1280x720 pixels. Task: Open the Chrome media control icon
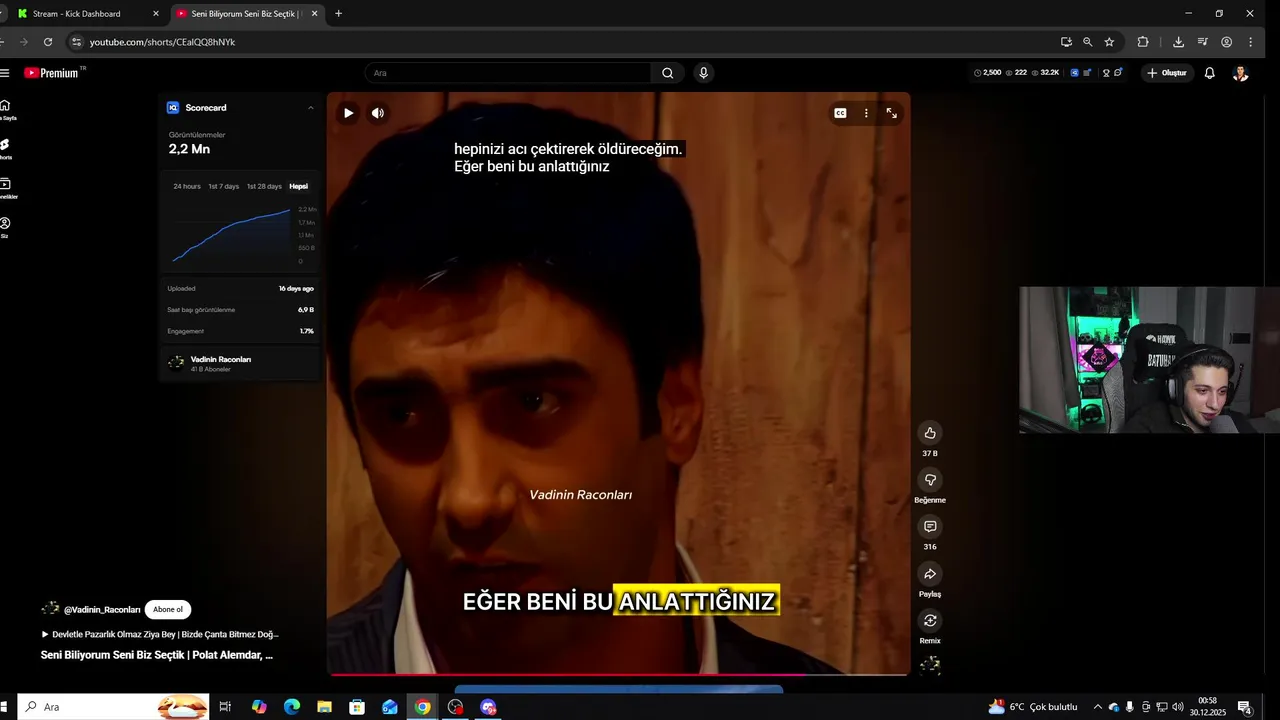click(1202, 42)
